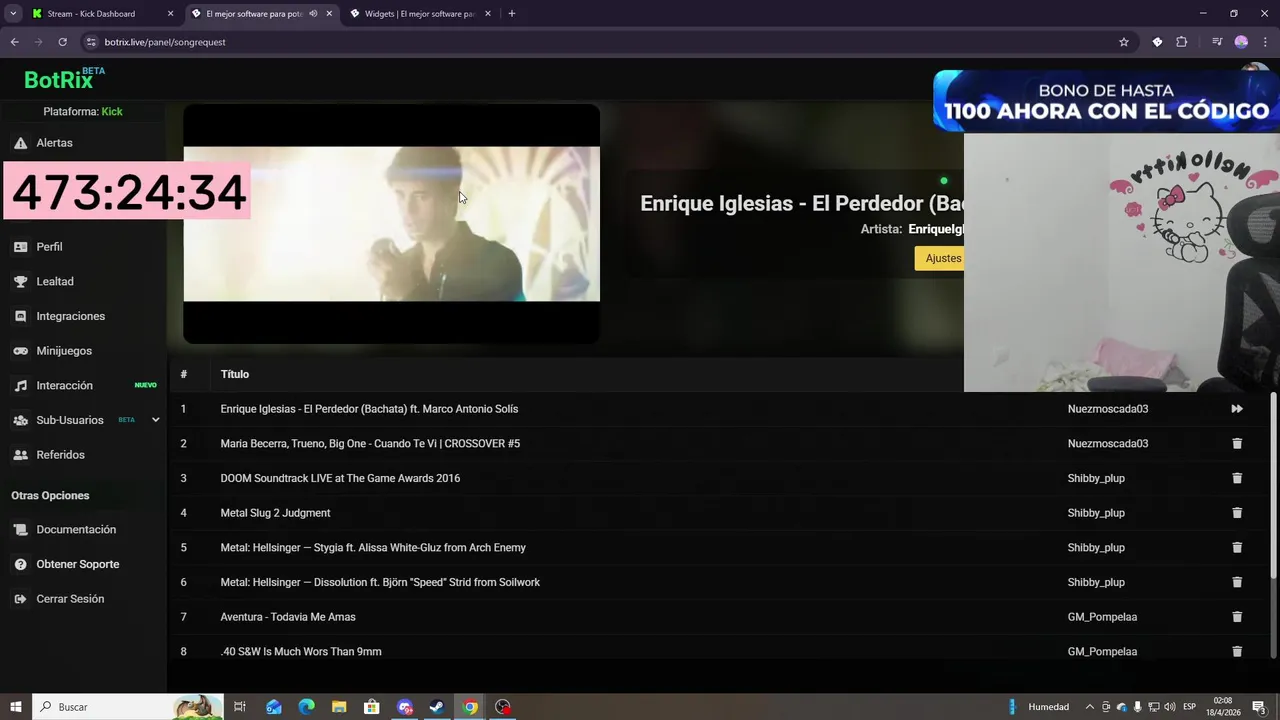
Task: Open the Perfil page
Action: (49, 247)
